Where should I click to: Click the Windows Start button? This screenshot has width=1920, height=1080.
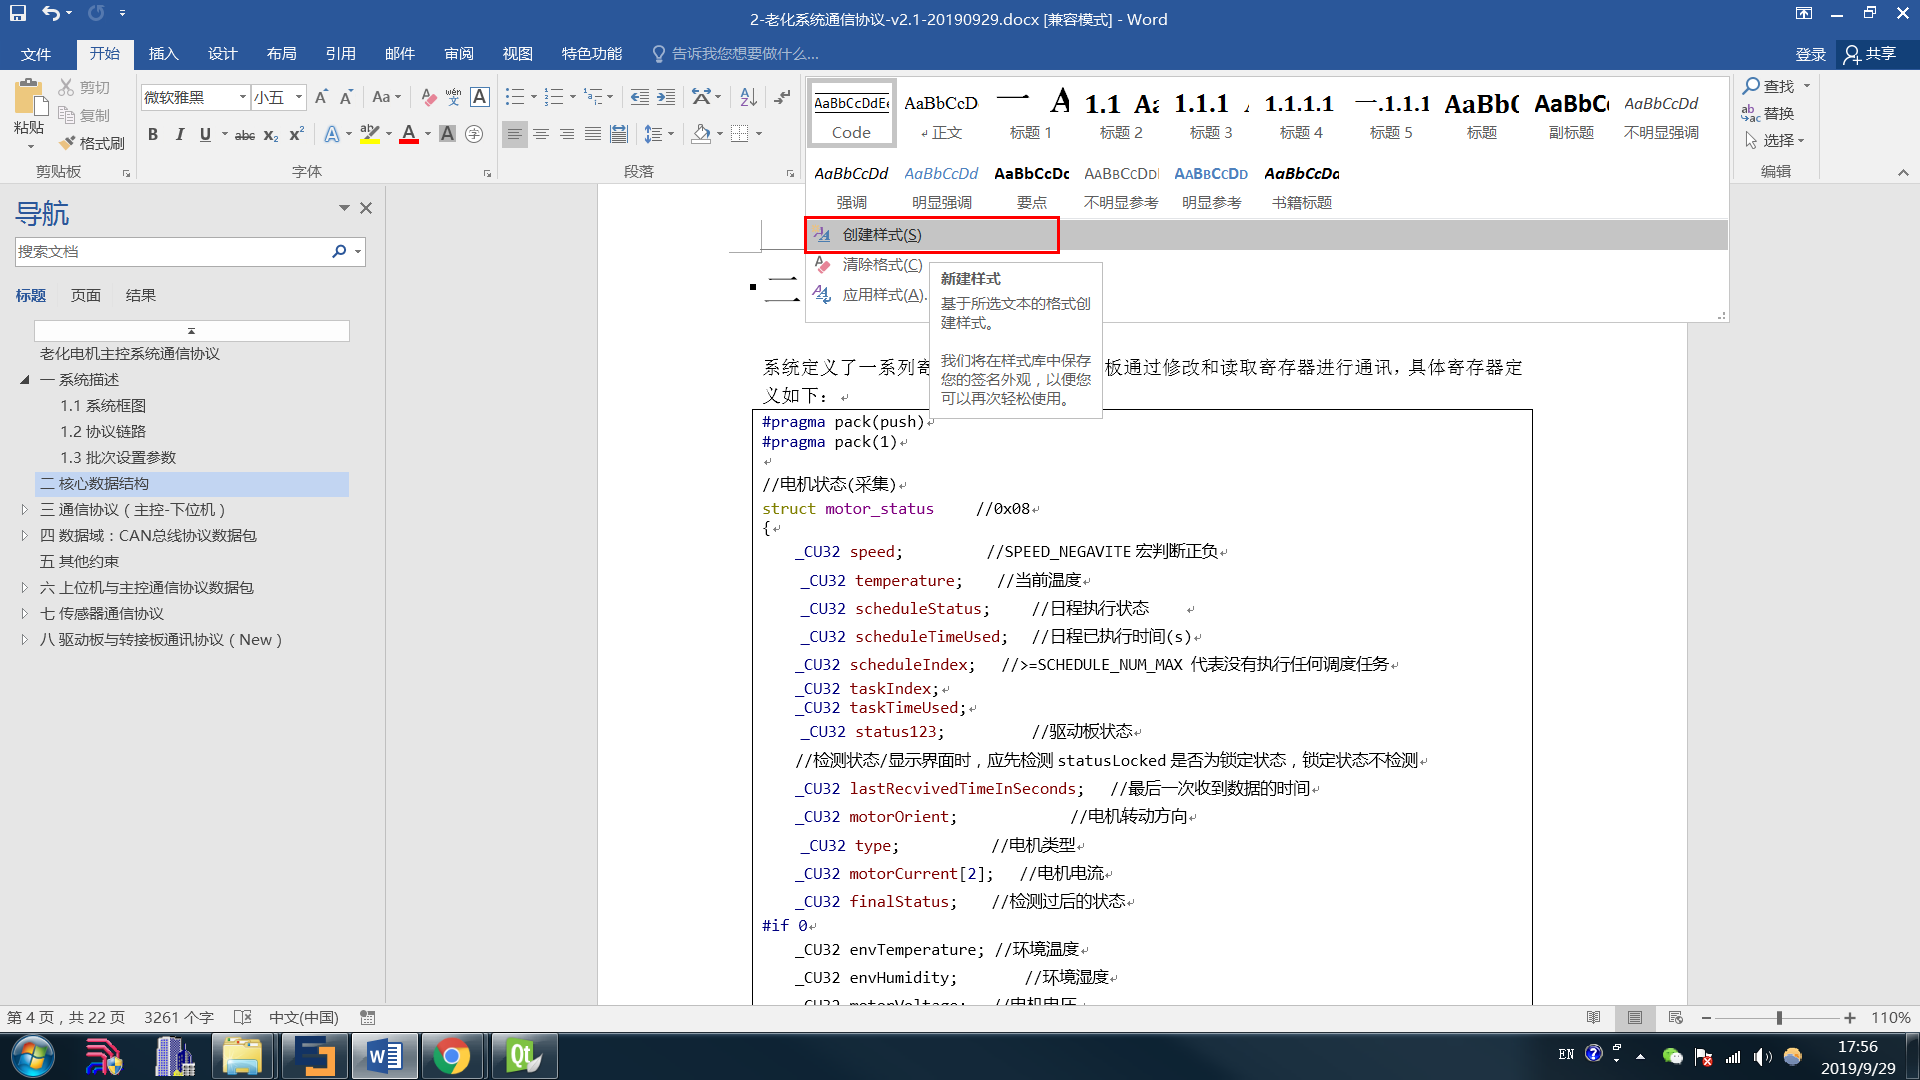tap(32, 1057)
